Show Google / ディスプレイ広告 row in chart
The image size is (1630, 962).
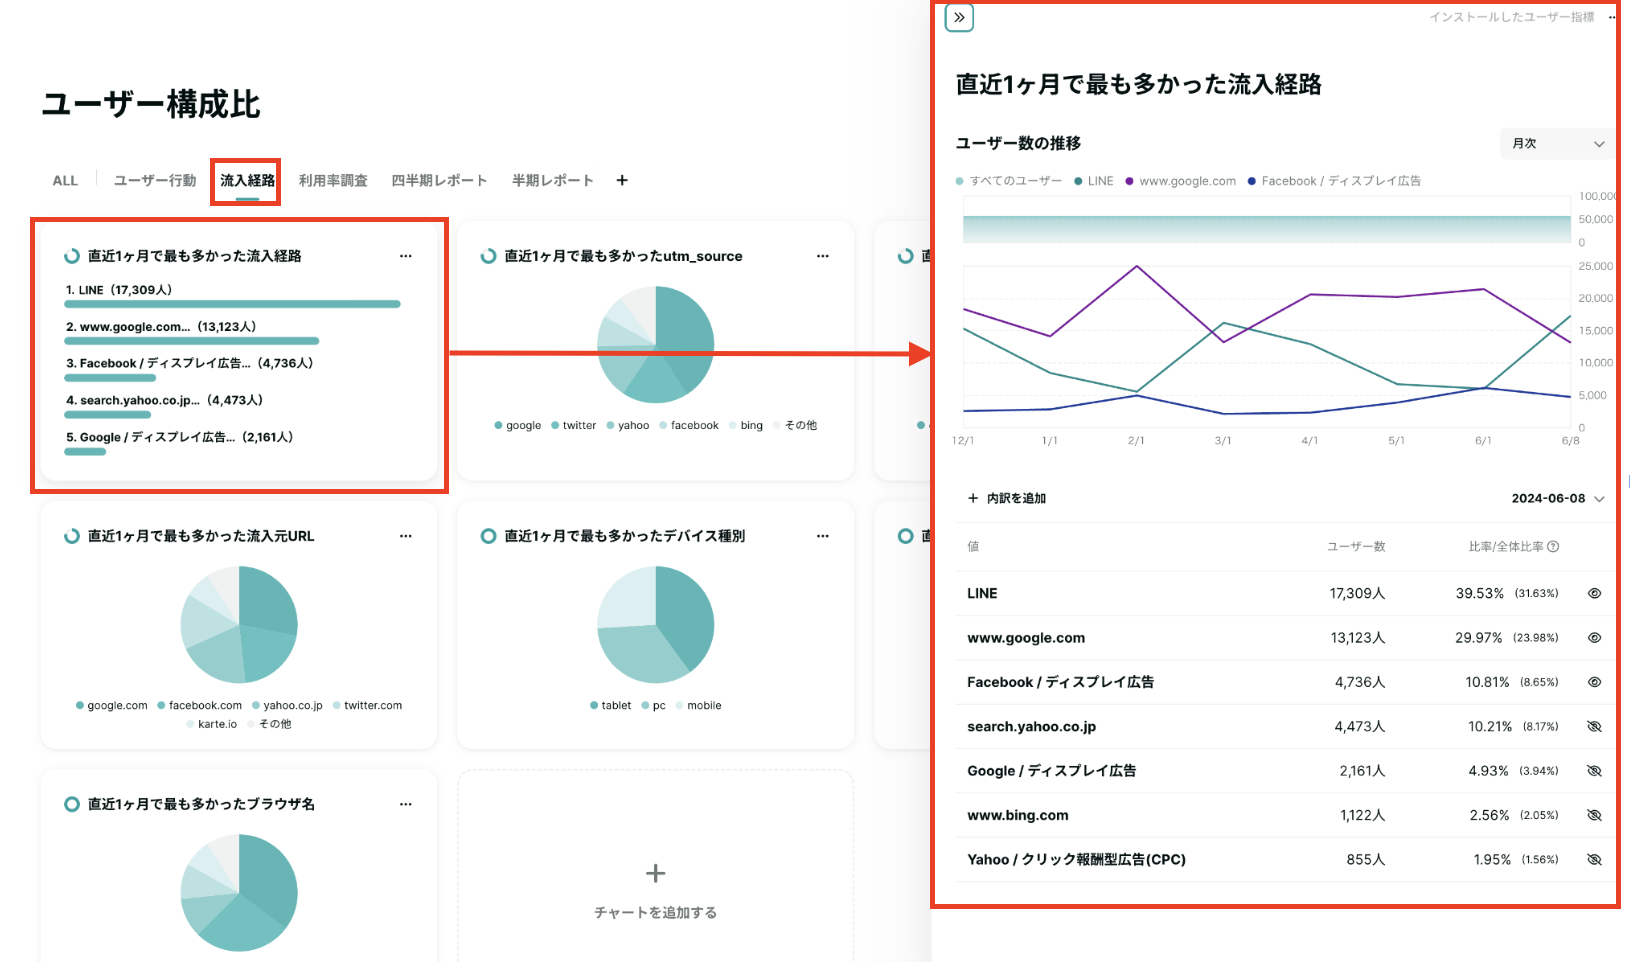click(x=1595, y=771)
